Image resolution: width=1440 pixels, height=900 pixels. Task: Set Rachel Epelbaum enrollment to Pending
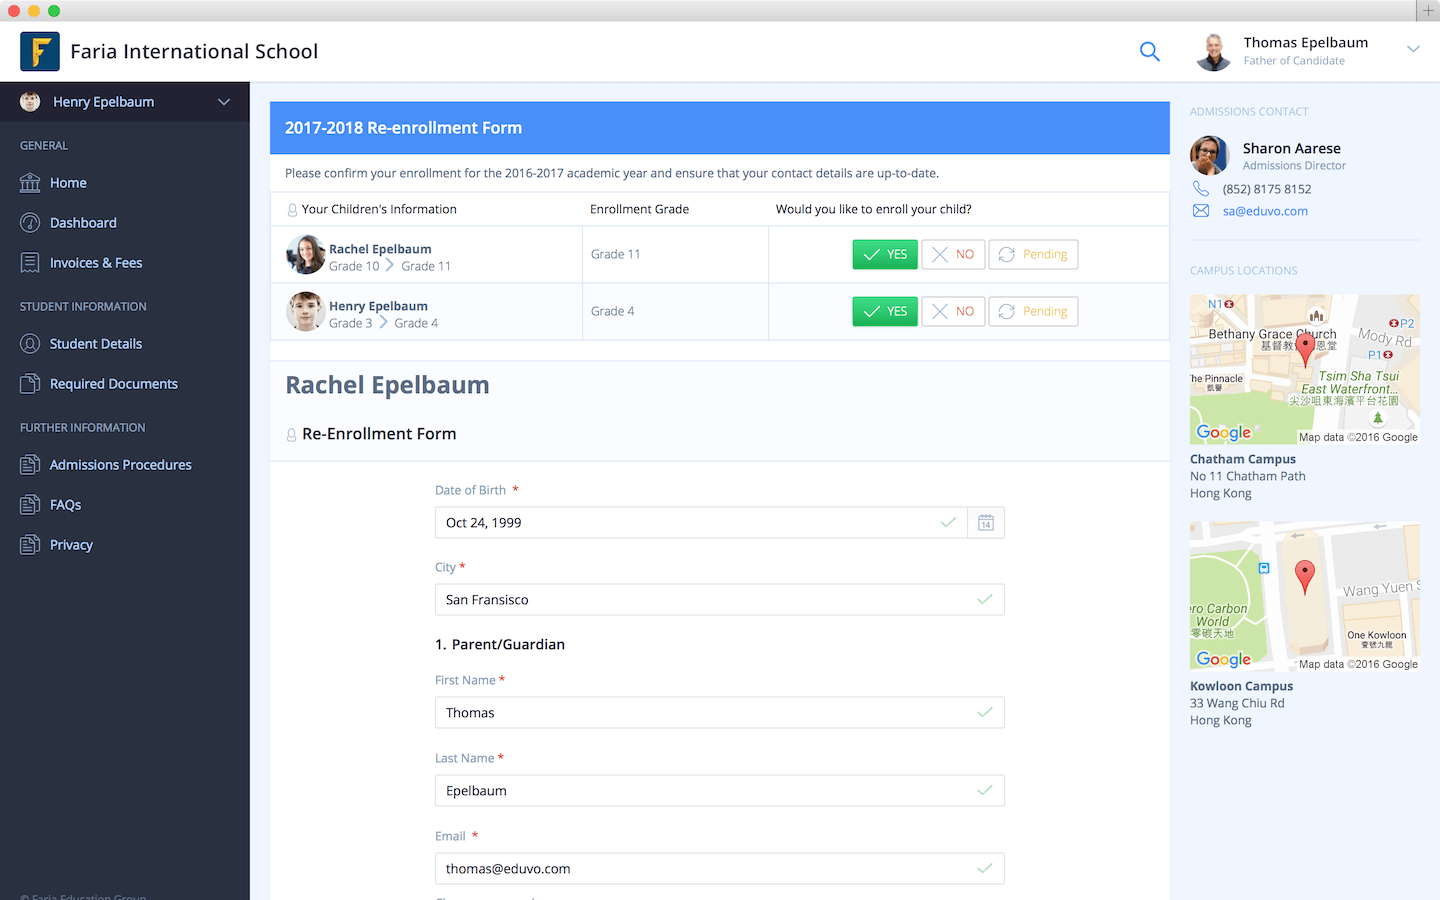tap(1033, 254)
